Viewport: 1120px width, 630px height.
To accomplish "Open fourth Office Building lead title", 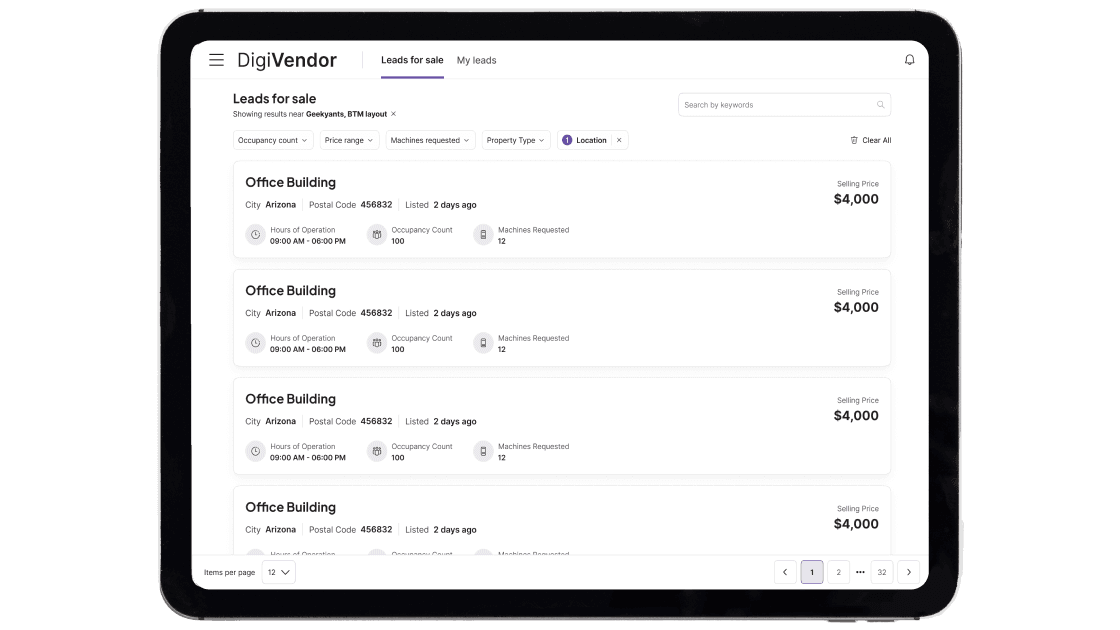I will click(291, 507).
